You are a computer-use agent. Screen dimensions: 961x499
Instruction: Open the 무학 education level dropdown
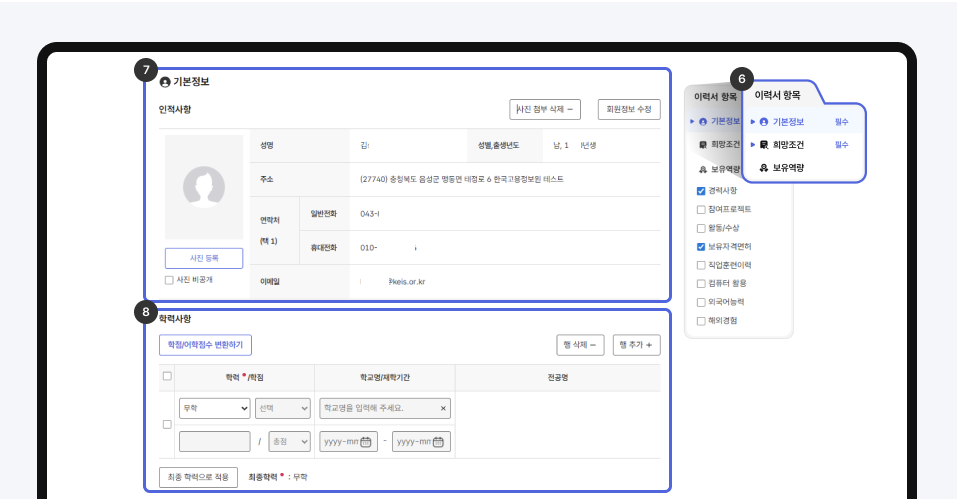(x=215, y=408)
